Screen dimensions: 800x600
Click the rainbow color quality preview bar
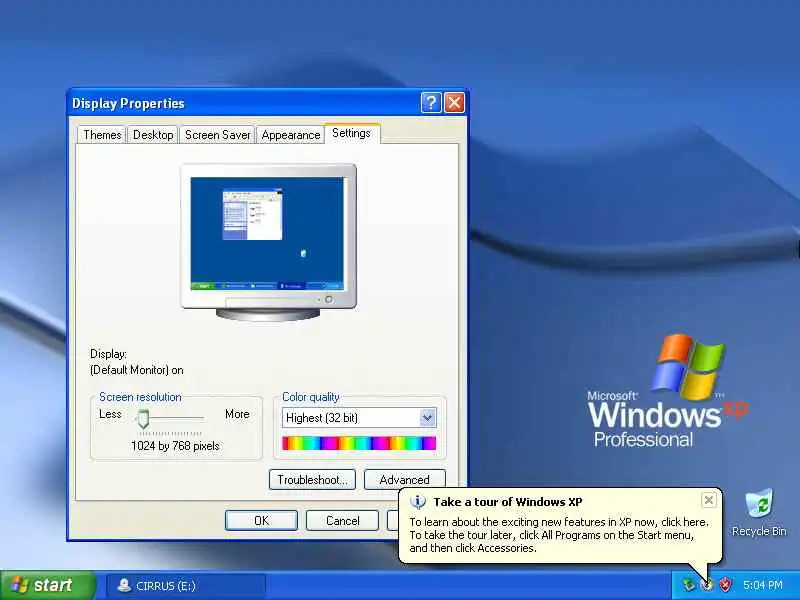click(x=359, y=443)
